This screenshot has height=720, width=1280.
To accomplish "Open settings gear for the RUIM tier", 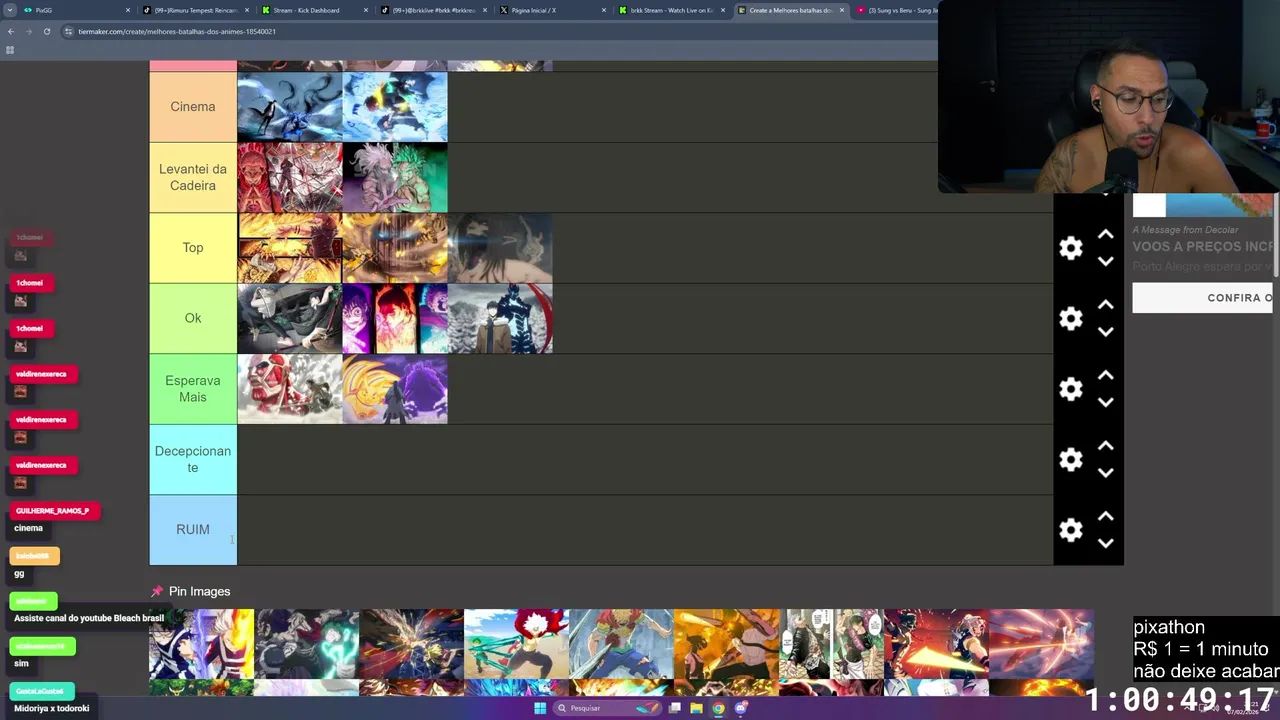I will tap(1071, 530).
